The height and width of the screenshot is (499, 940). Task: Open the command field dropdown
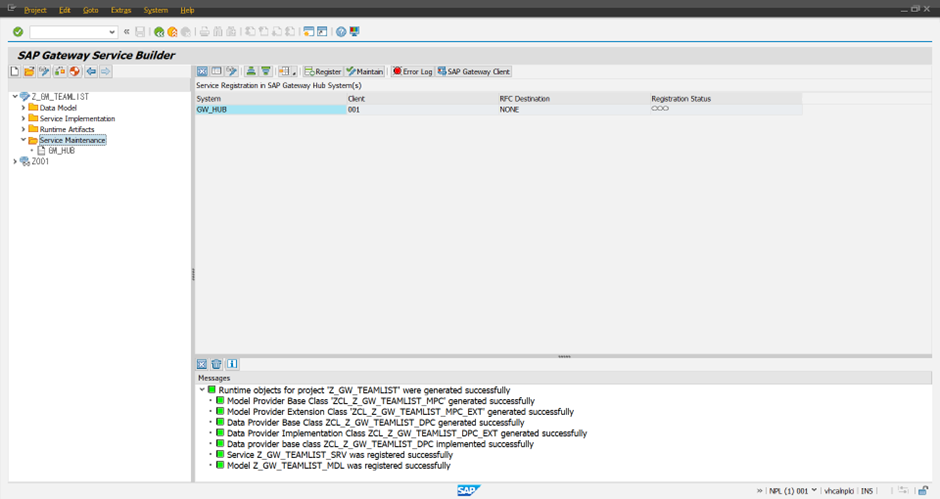pos(112,32)
